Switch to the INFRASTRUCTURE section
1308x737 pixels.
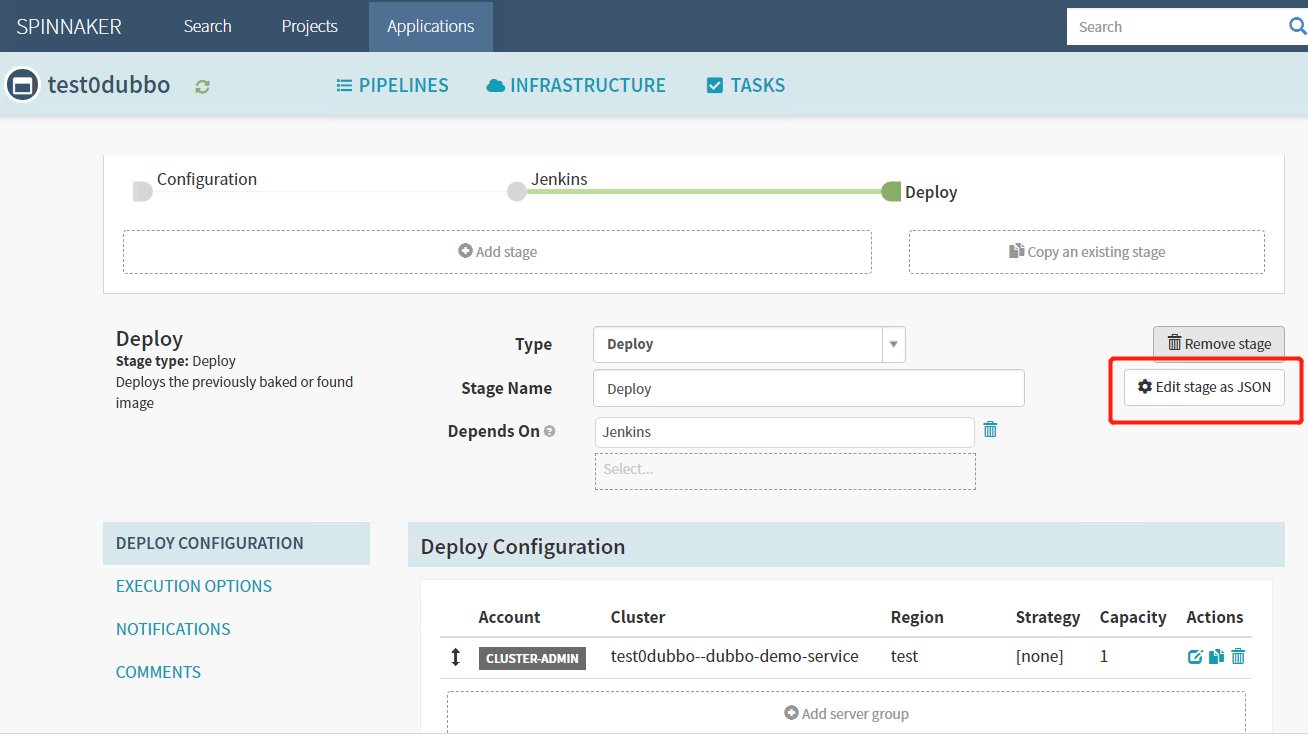point(576,86)
